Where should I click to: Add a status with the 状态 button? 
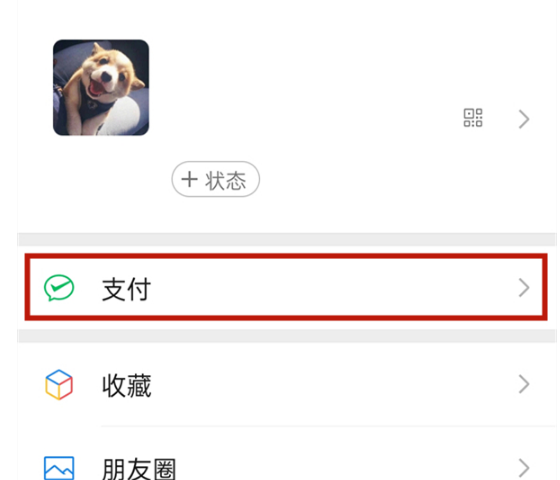point(215,179)
